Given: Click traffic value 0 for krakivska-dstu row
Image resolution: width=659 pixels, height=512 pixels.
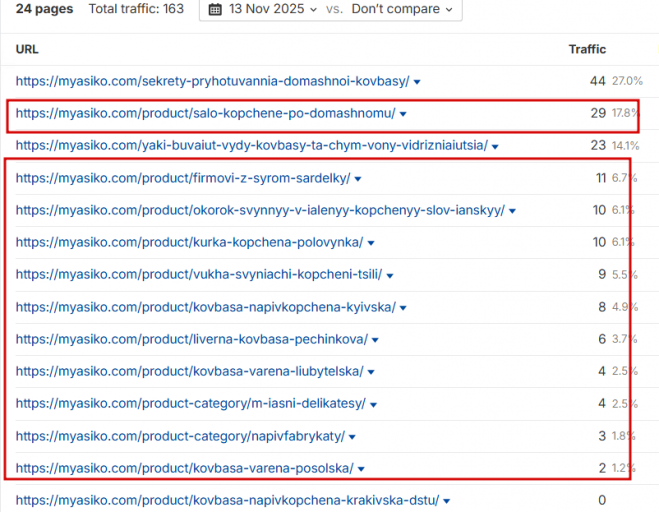Looking at the screenshot, I should point(602,500).
